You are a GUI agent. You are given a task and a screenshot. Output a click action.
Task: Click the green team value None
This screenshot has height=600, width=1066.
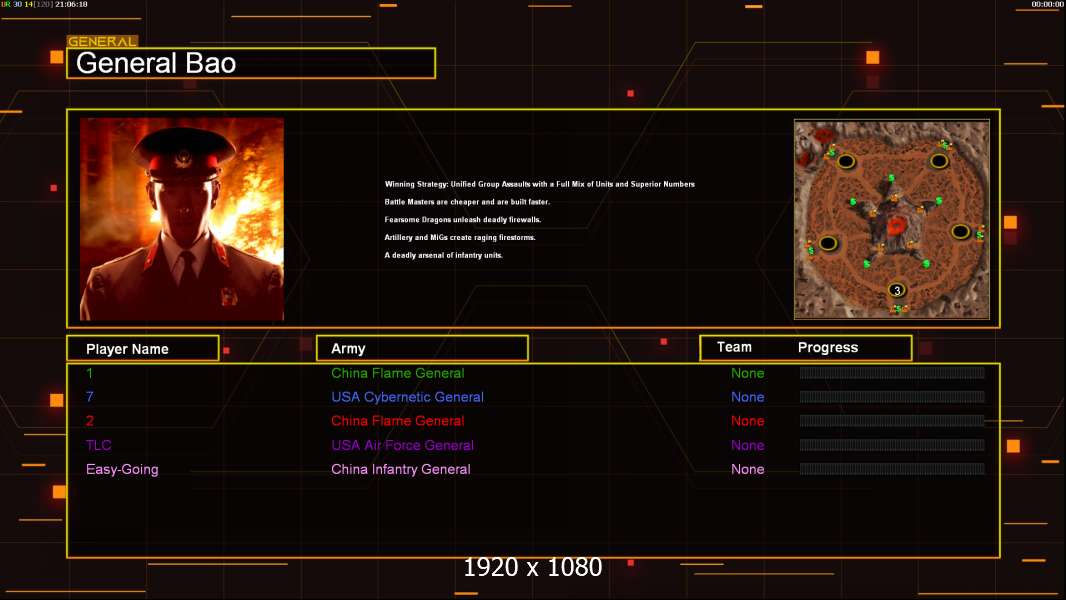(x=747, y=373)
